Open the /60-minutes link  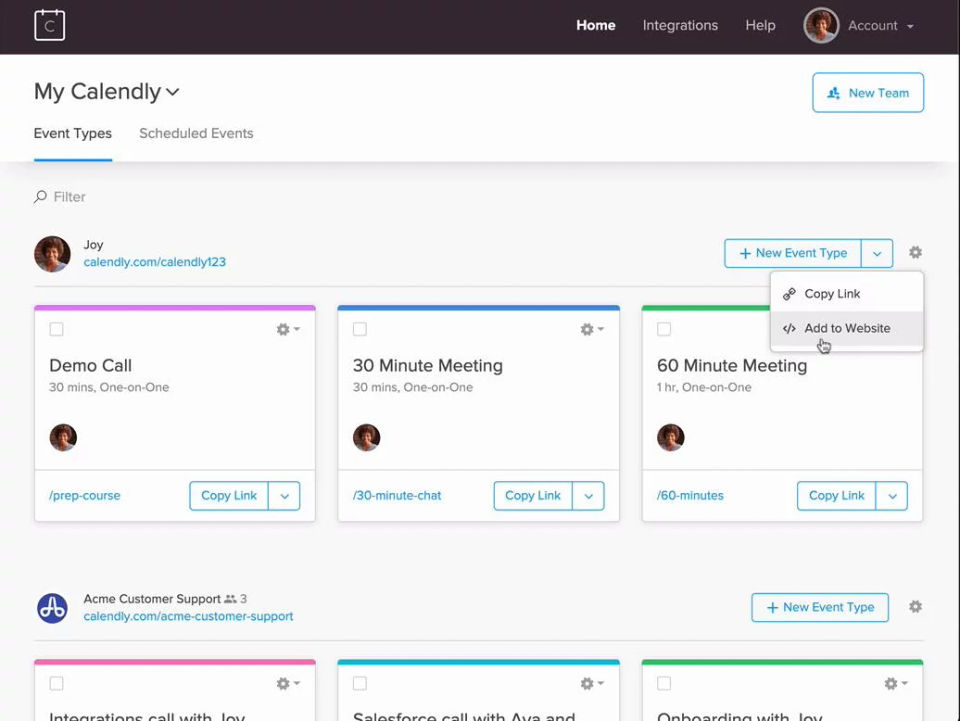(690, 496)
